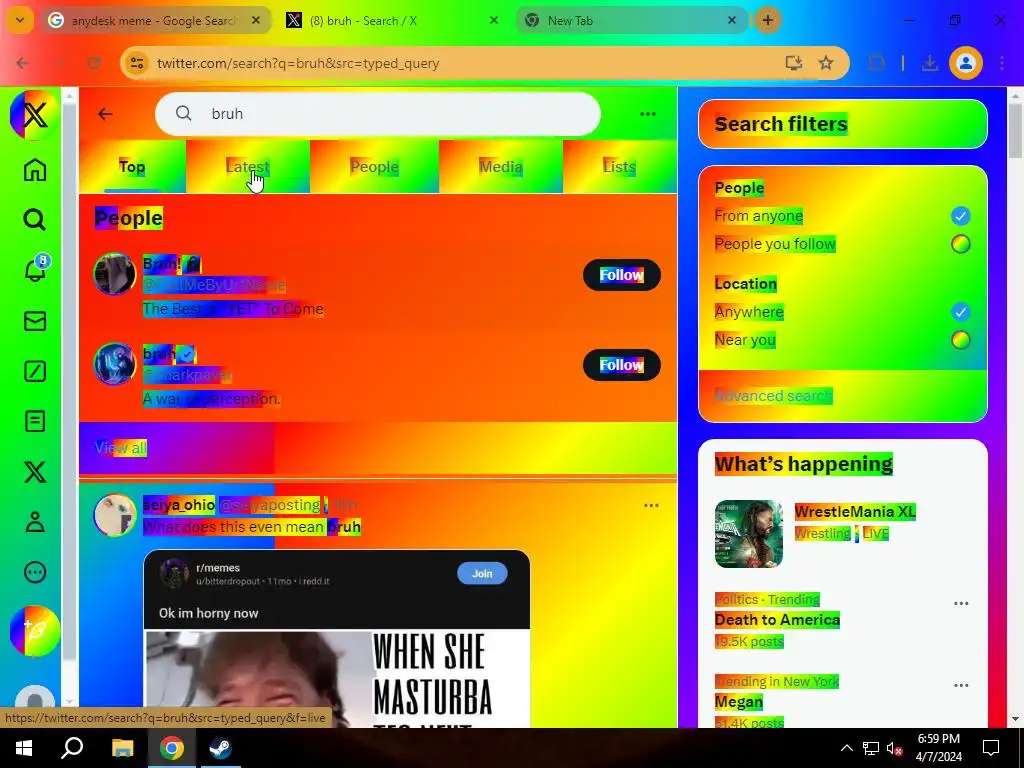The width and height of the screenshot is (1024, 768).
Task: Open more options for Megan trend
Action: pos(961,685)
